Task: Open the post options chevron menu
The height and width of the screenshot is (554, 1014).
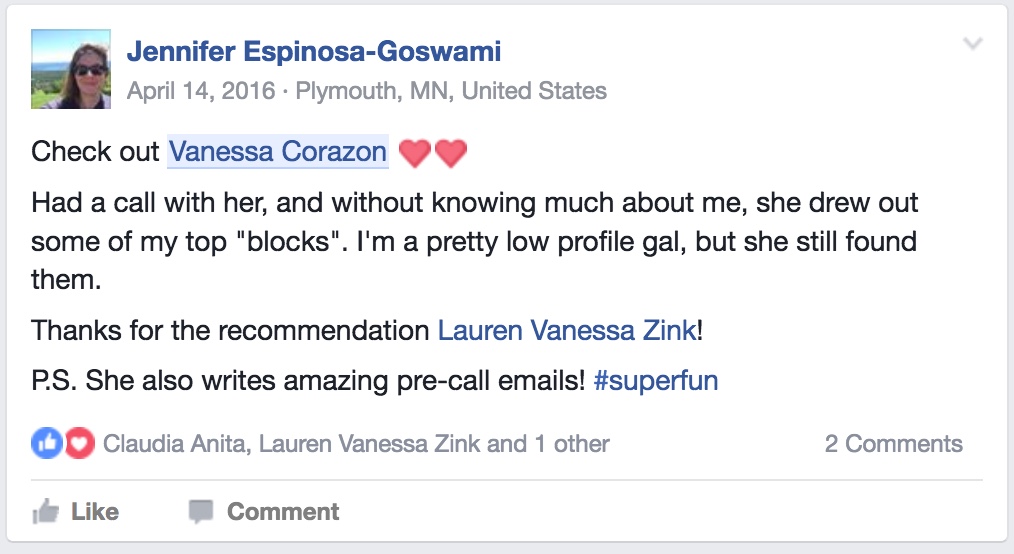Action: point(973,43)
